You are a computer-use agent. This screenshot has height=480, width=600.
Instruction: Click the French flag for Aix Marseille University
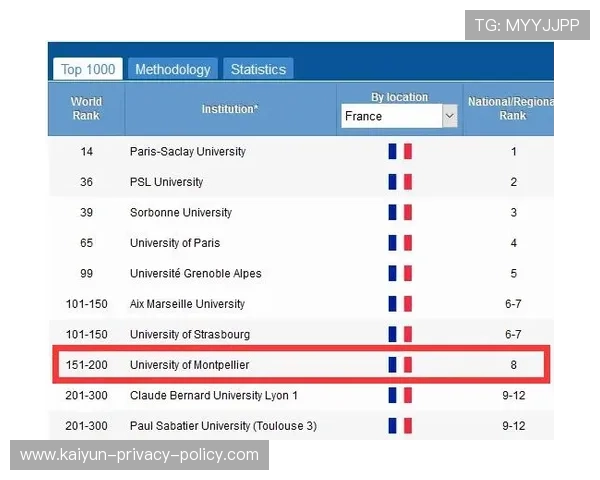click(400, 304)
